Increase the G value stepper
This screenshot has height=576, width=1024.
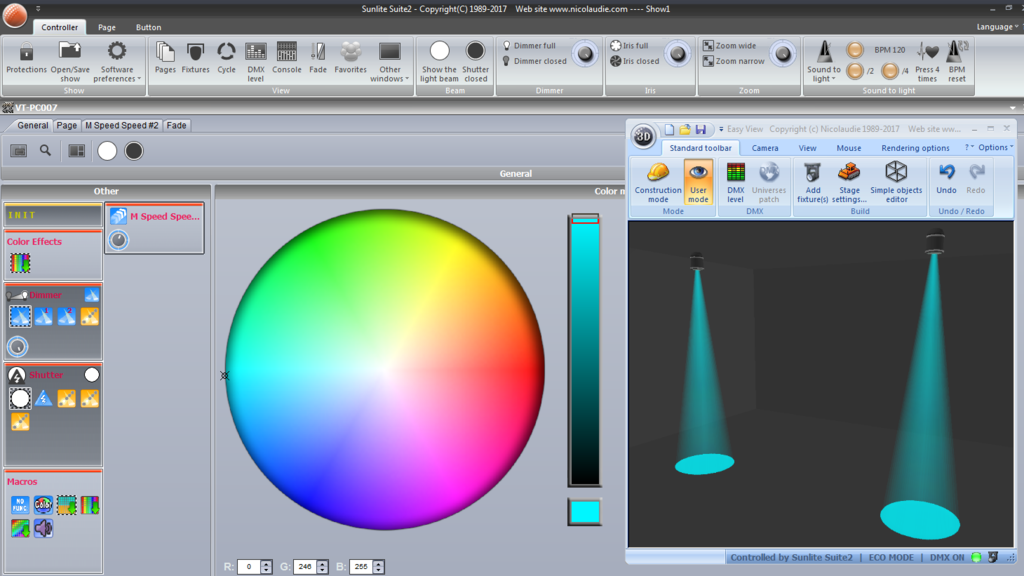pyautogui.click(x=323, y=564)
